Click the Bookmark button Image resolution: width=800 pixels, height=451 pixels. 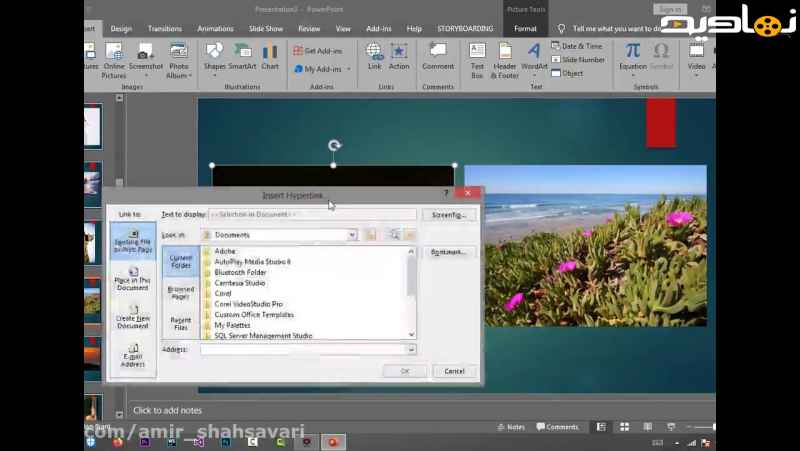click(447, 252)
